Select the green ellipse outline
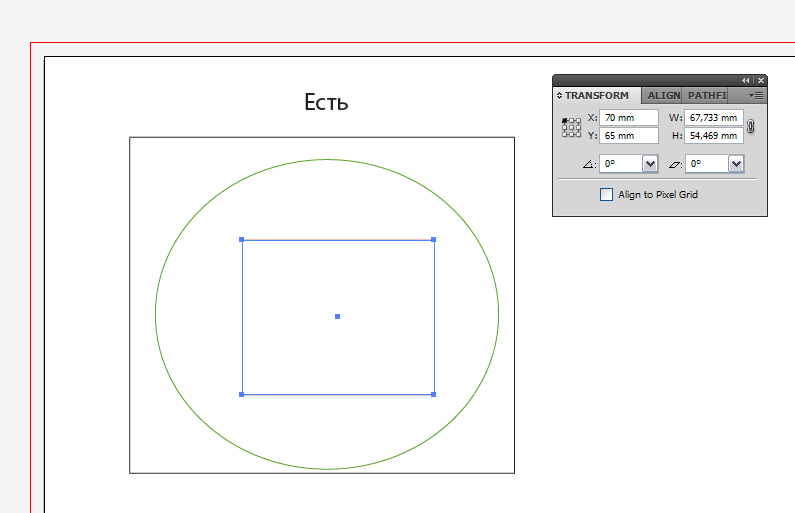This screenshot has width=795, height=513. [x=327, y=160]
